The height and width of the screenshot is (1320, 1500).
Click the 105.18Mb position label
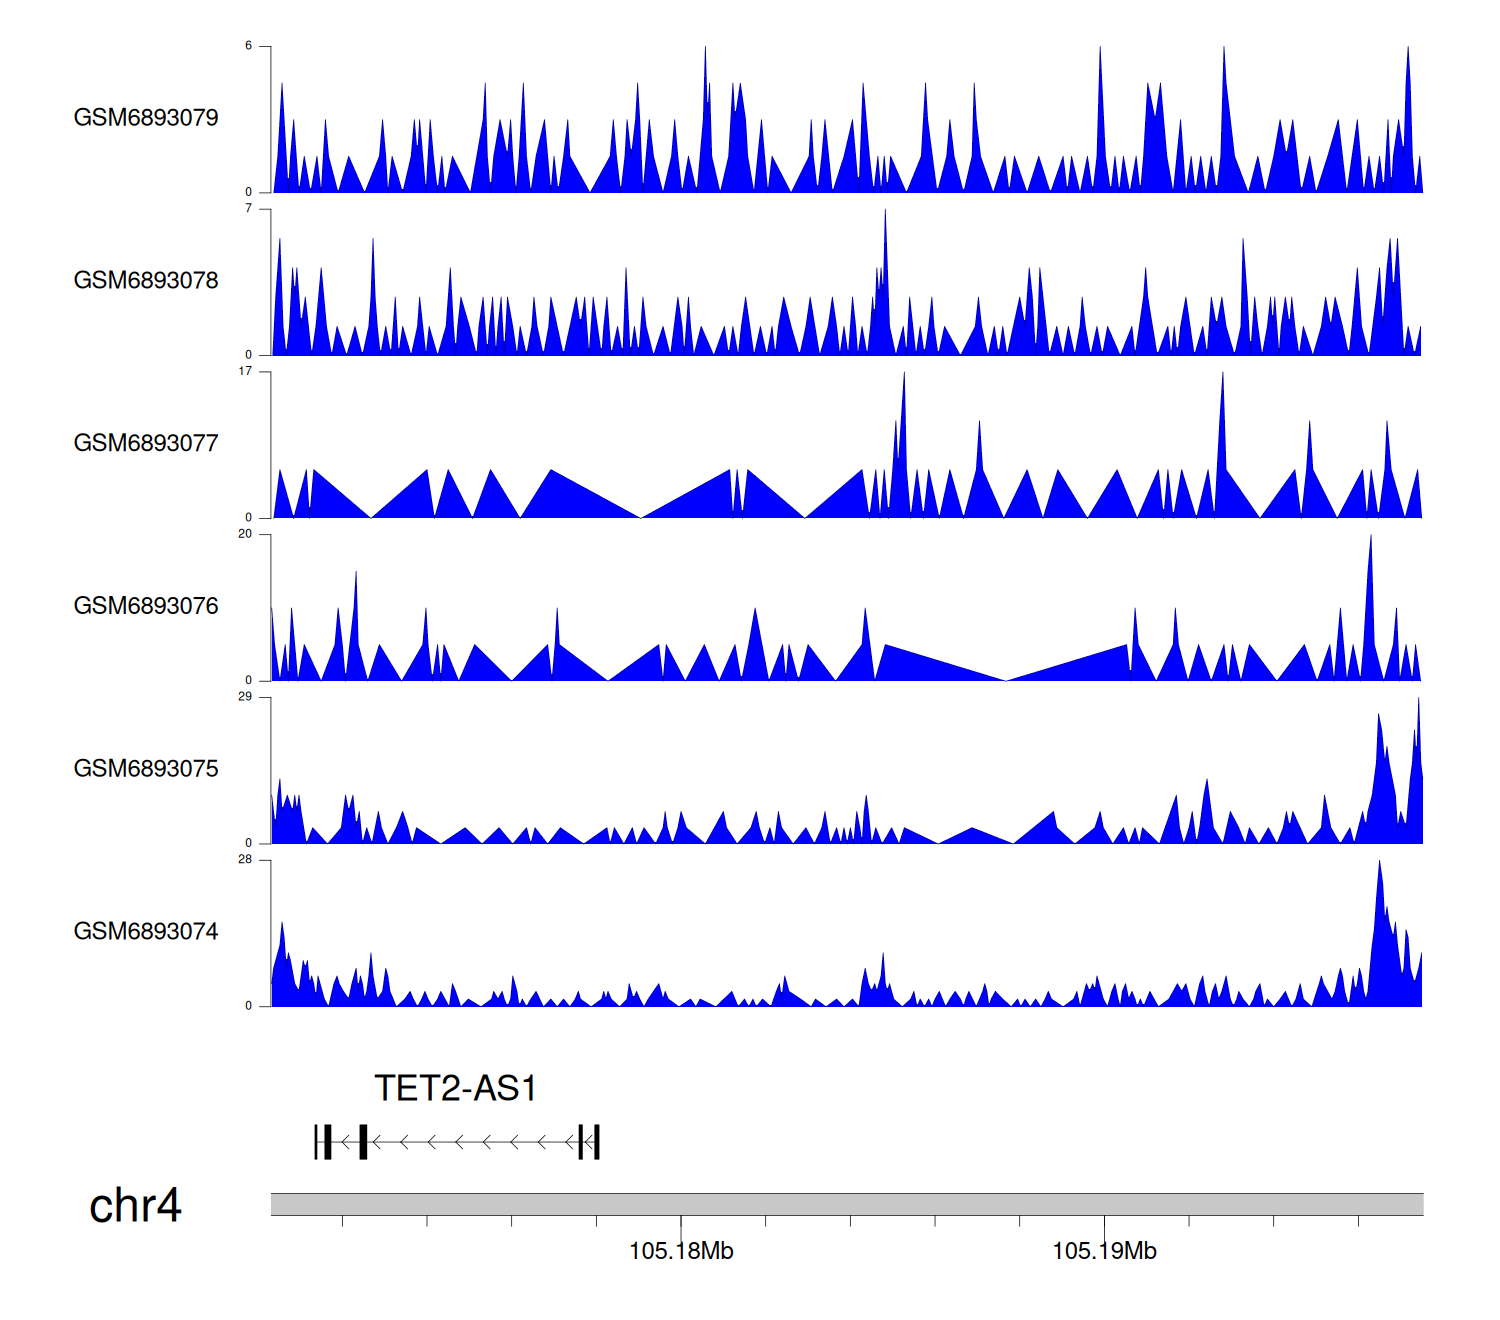pos(681,1251)
